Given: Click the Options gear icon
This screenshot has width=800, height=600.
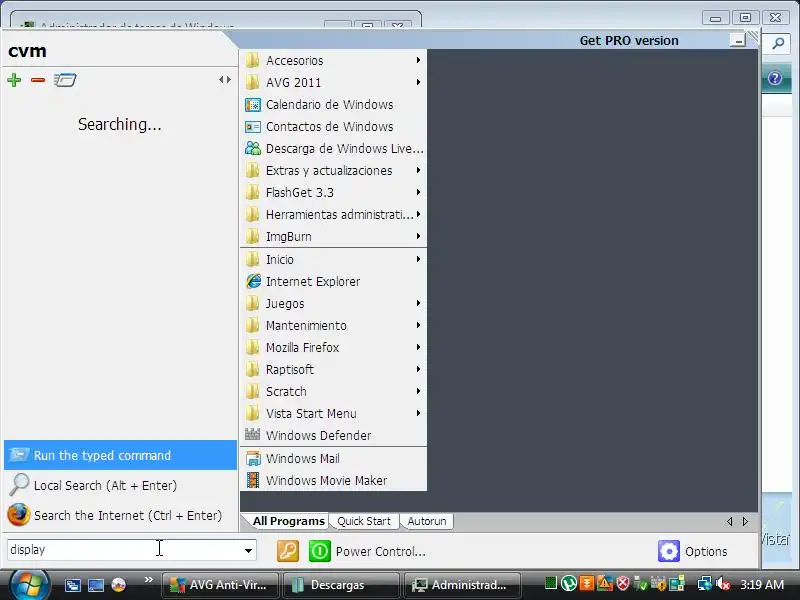Looking at the screenshot, I should coord(669,551).
